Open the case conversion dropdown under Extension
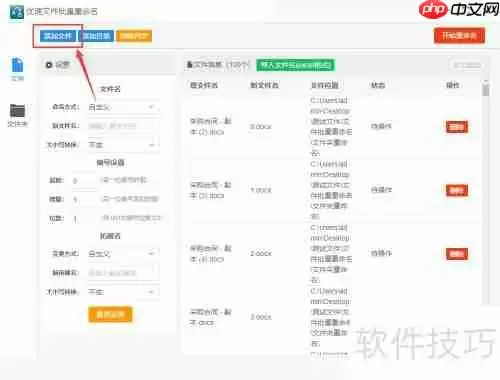 (123, 292)
